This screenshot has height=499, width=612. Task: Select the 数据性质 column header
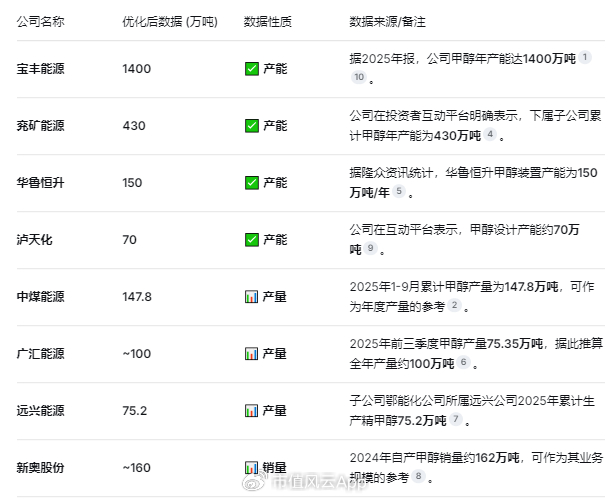[x=268, y=21]
